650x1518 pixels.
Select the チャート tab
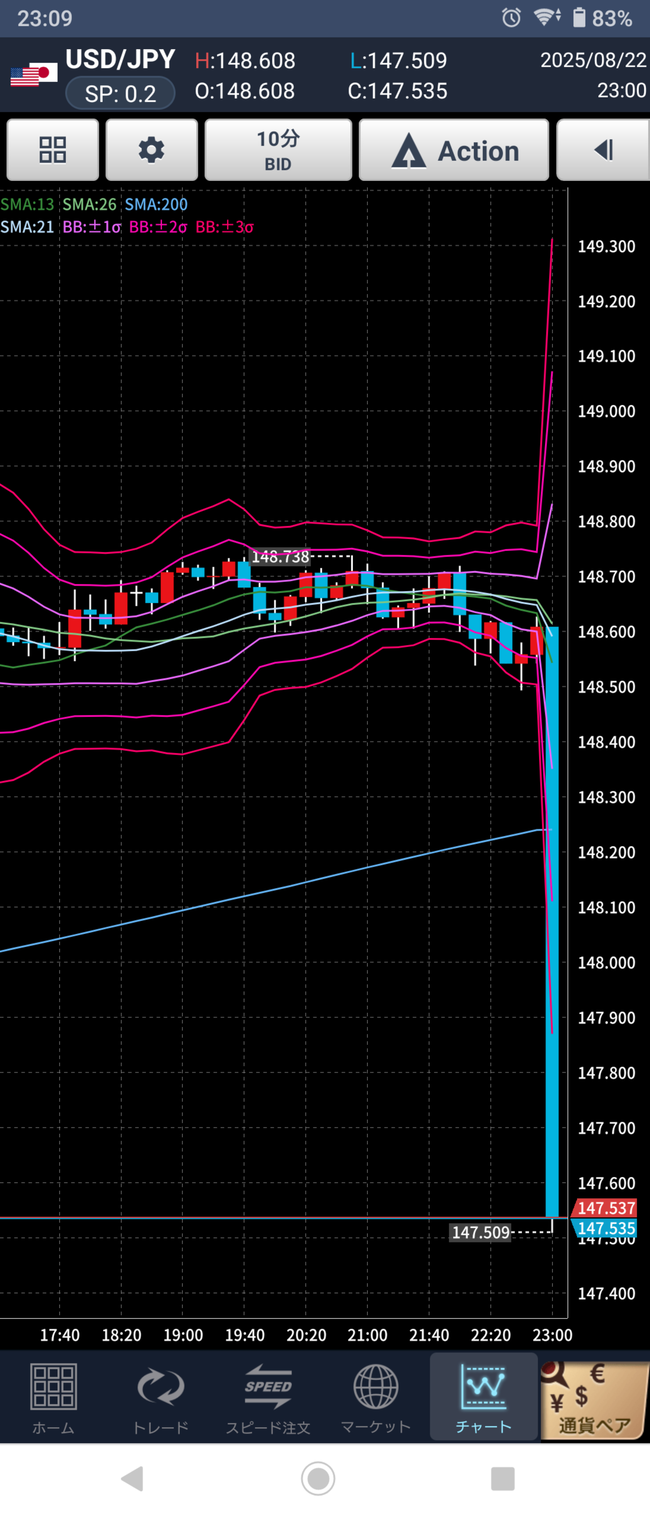(484, 1397)
